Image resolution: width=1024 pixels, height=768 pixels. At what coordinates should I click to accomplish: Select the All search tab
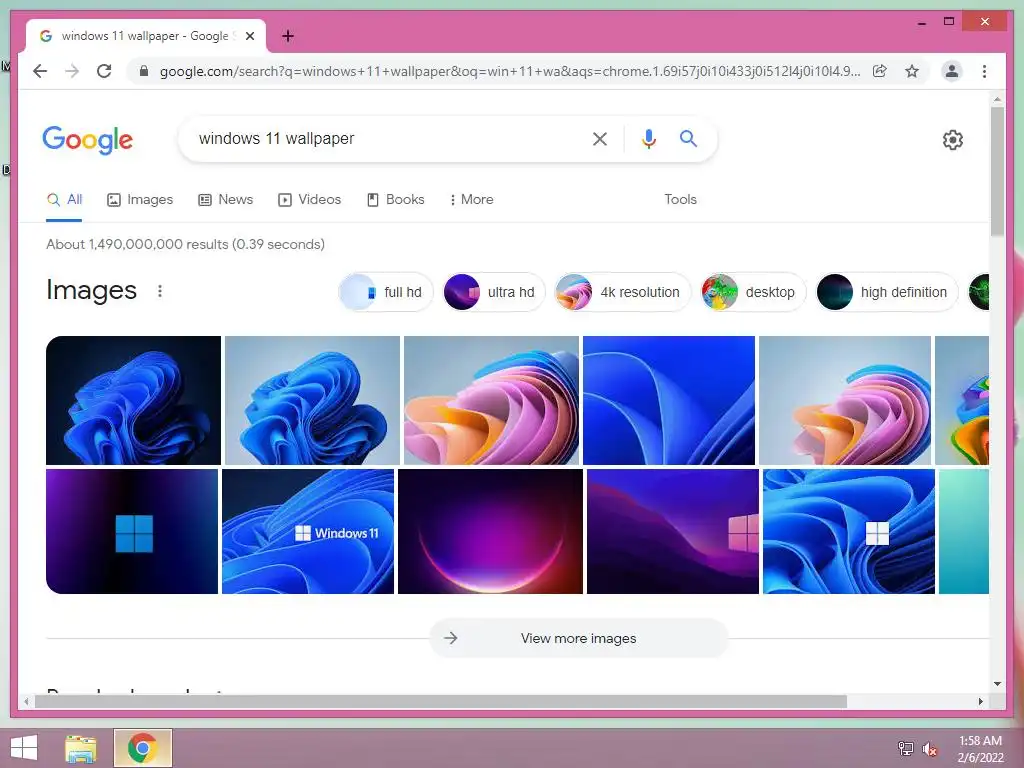click(64, 199)
